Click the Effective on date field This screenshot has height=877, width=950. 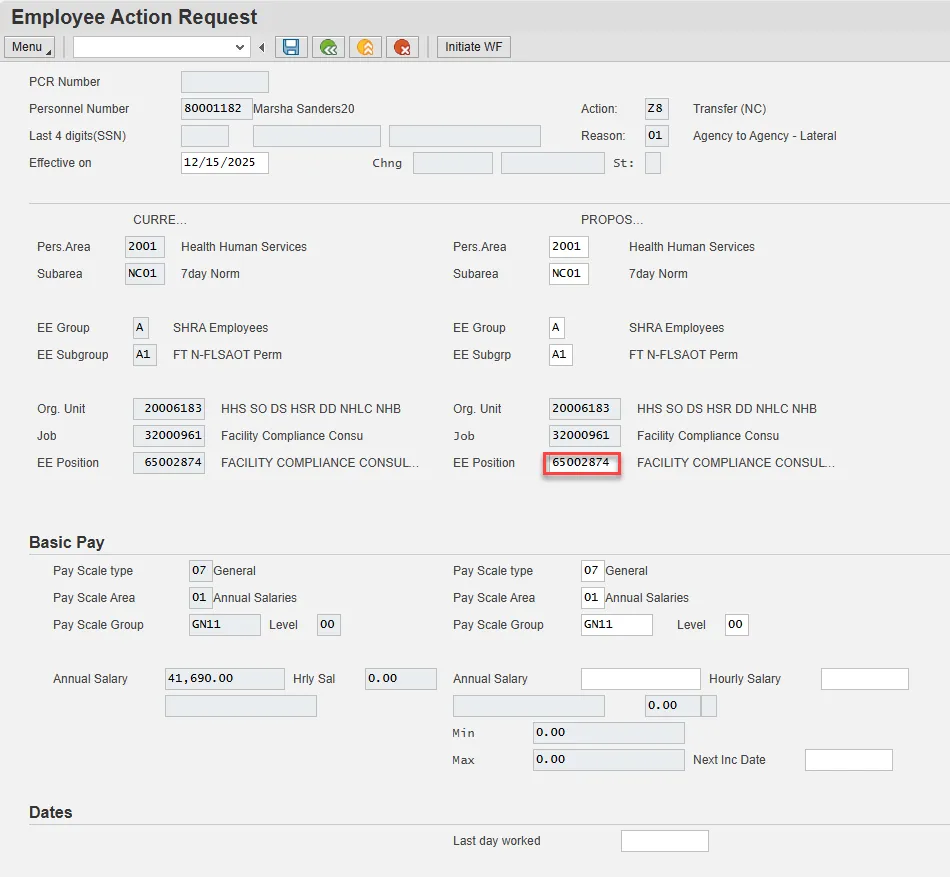pyautogui.click(x=224, y=163)
